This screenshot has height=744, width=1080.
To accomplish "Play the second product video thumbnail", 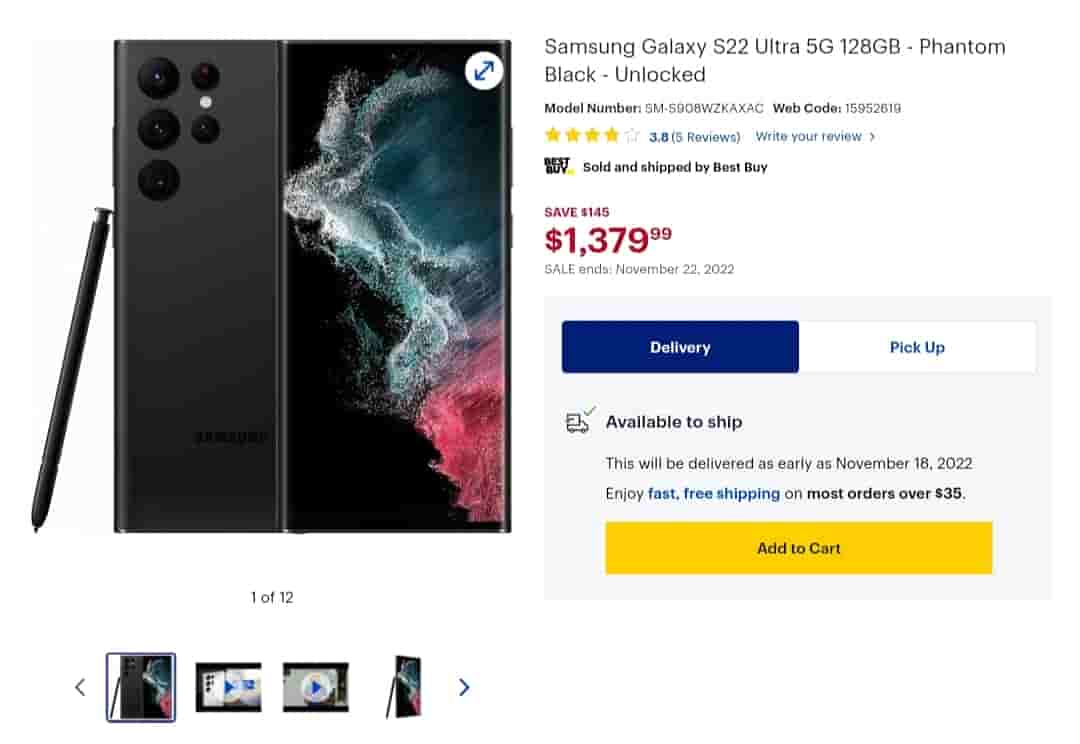I will [x=315, y=687].
